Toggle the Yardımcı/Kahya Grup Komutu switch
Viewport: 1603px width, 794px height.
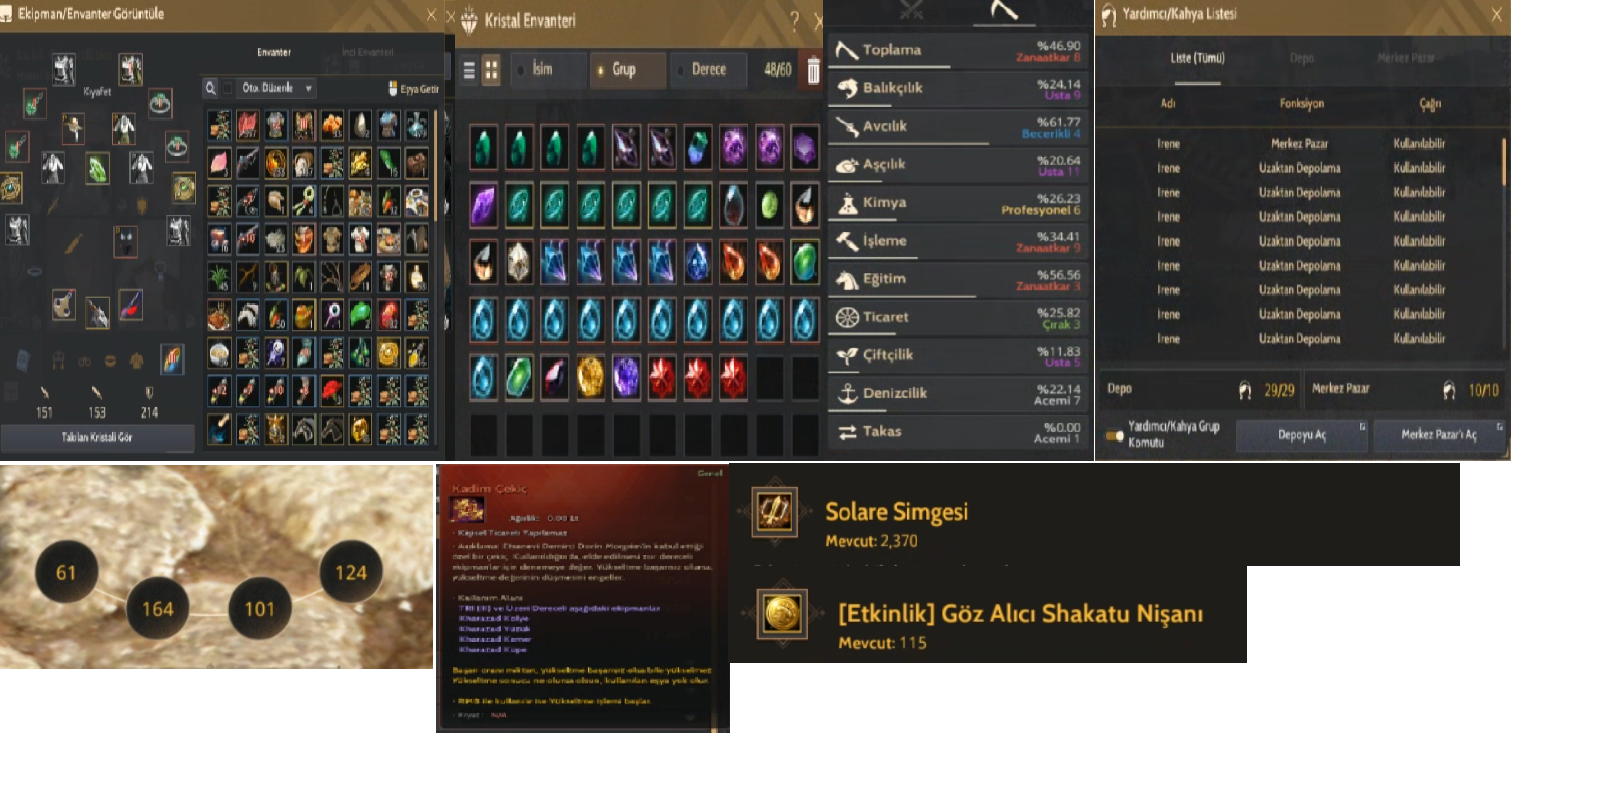[1115, 435]
